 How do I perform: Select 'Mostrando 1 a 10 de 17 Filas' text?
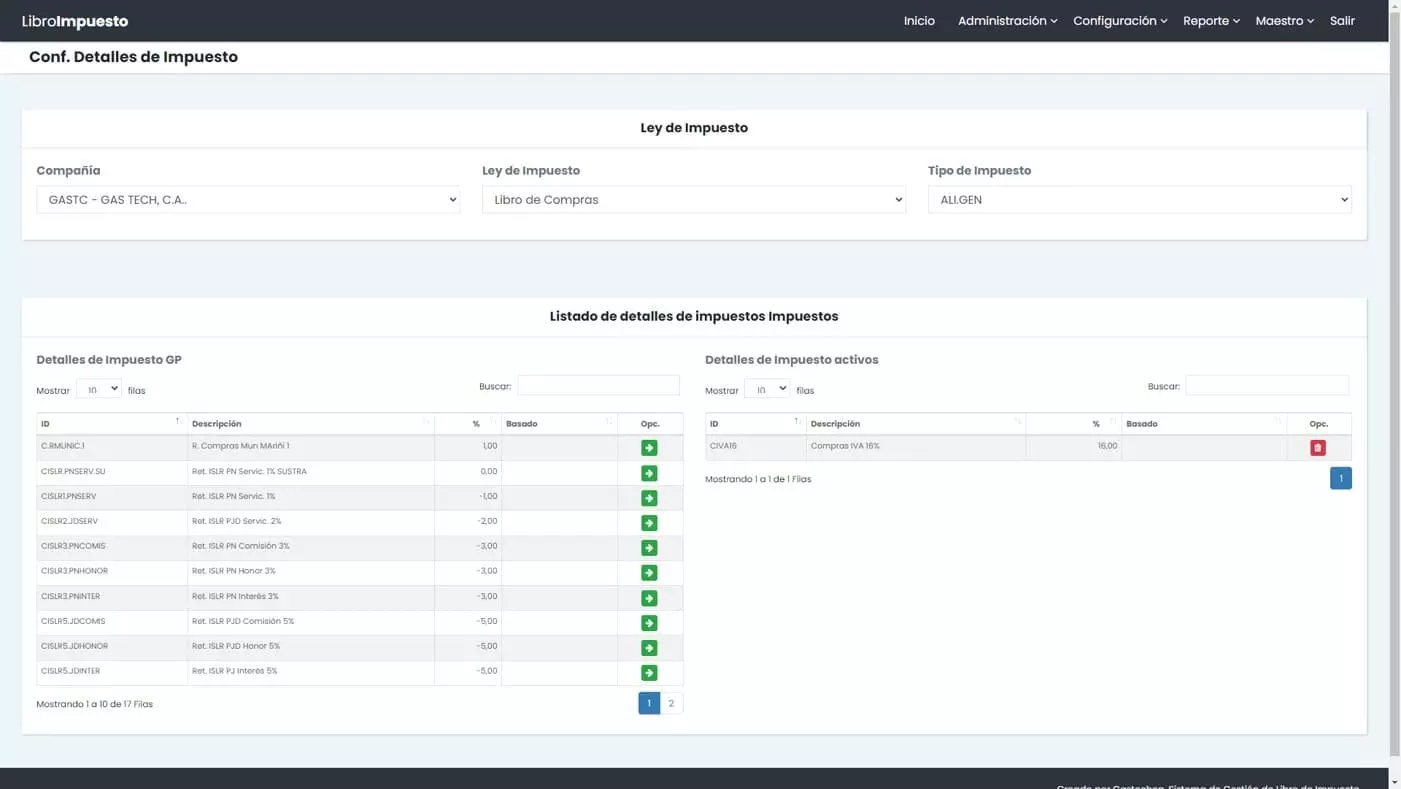(95, 704)
